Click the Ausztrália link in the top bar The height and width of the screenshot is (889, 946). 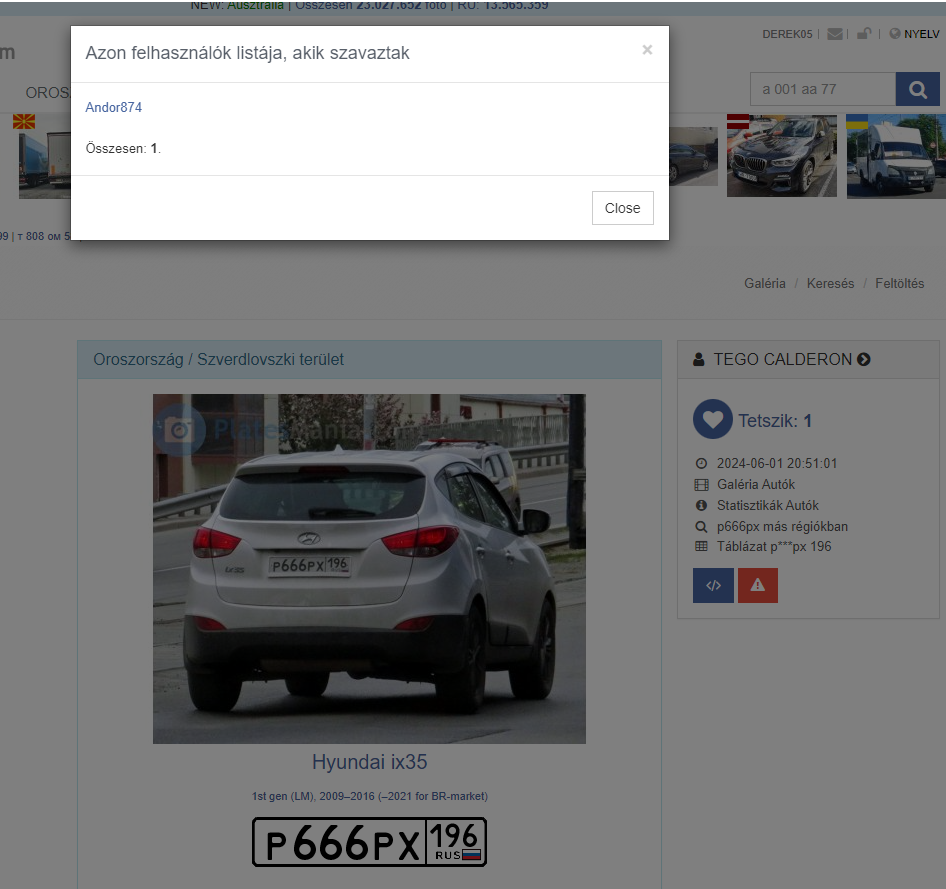tap(255, 5)
